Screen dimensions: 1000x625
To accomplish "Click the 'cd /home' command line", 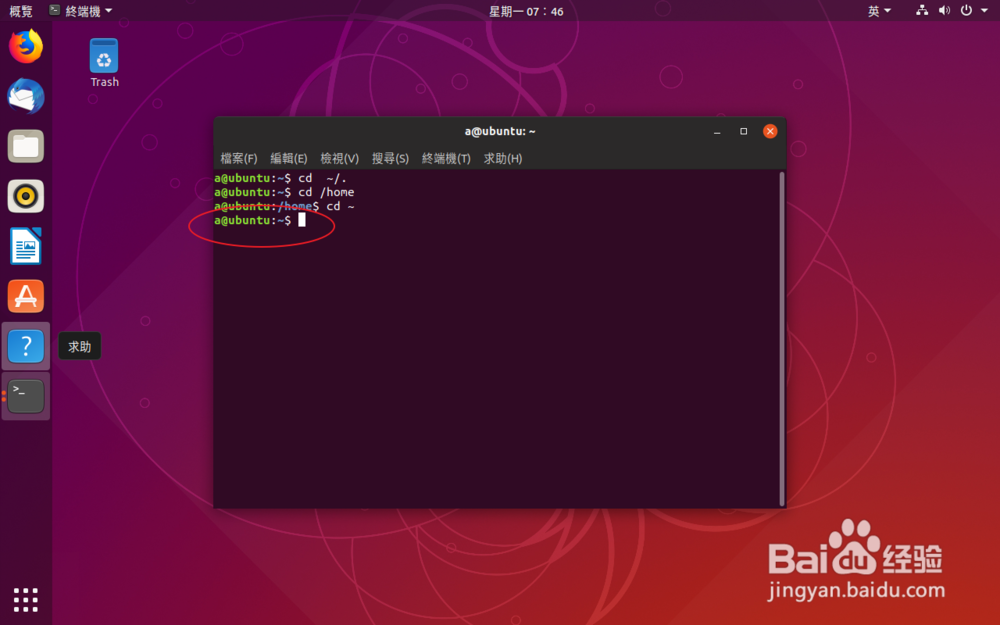I will tap(284, 192).
